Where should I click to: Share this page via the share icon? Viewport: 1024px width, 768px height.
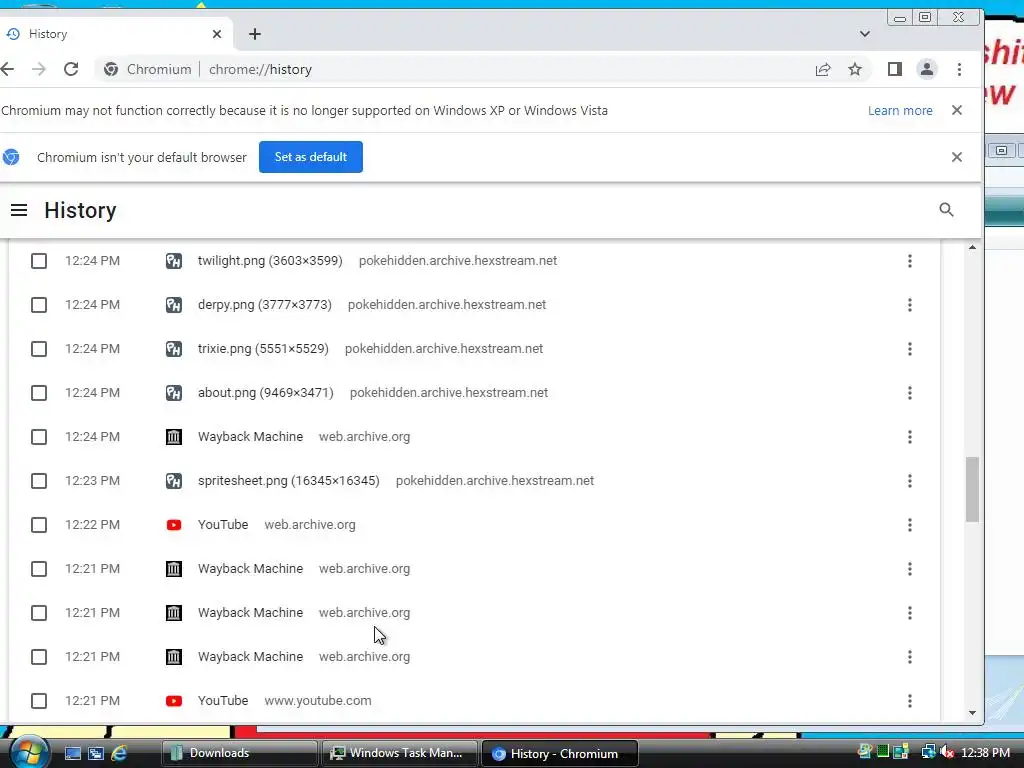[x=823, y=69]
